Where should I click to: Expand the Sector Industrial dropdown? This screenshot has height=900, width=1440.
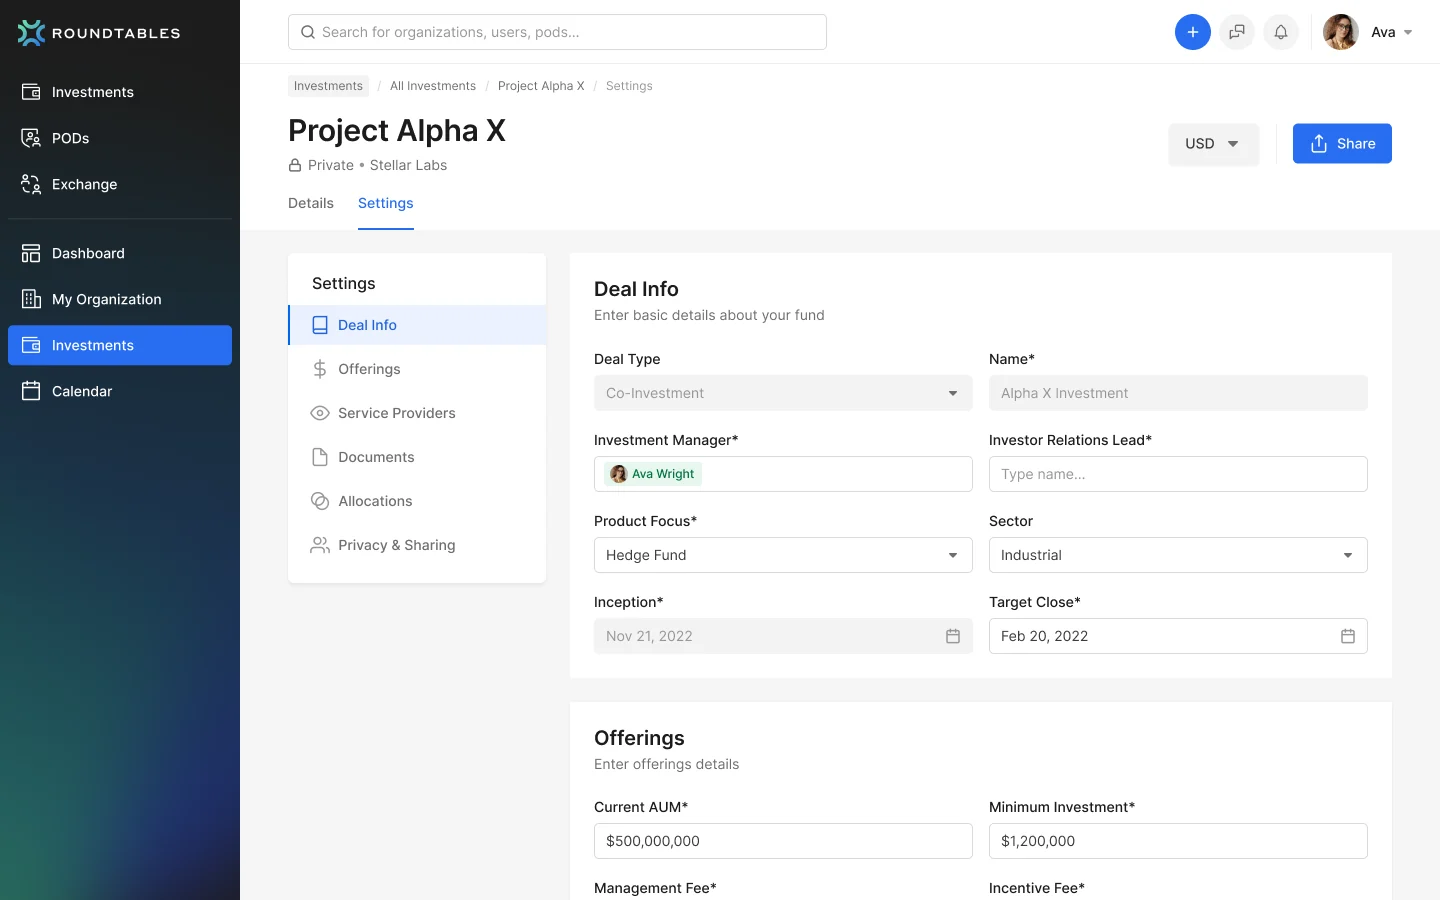1178,555
